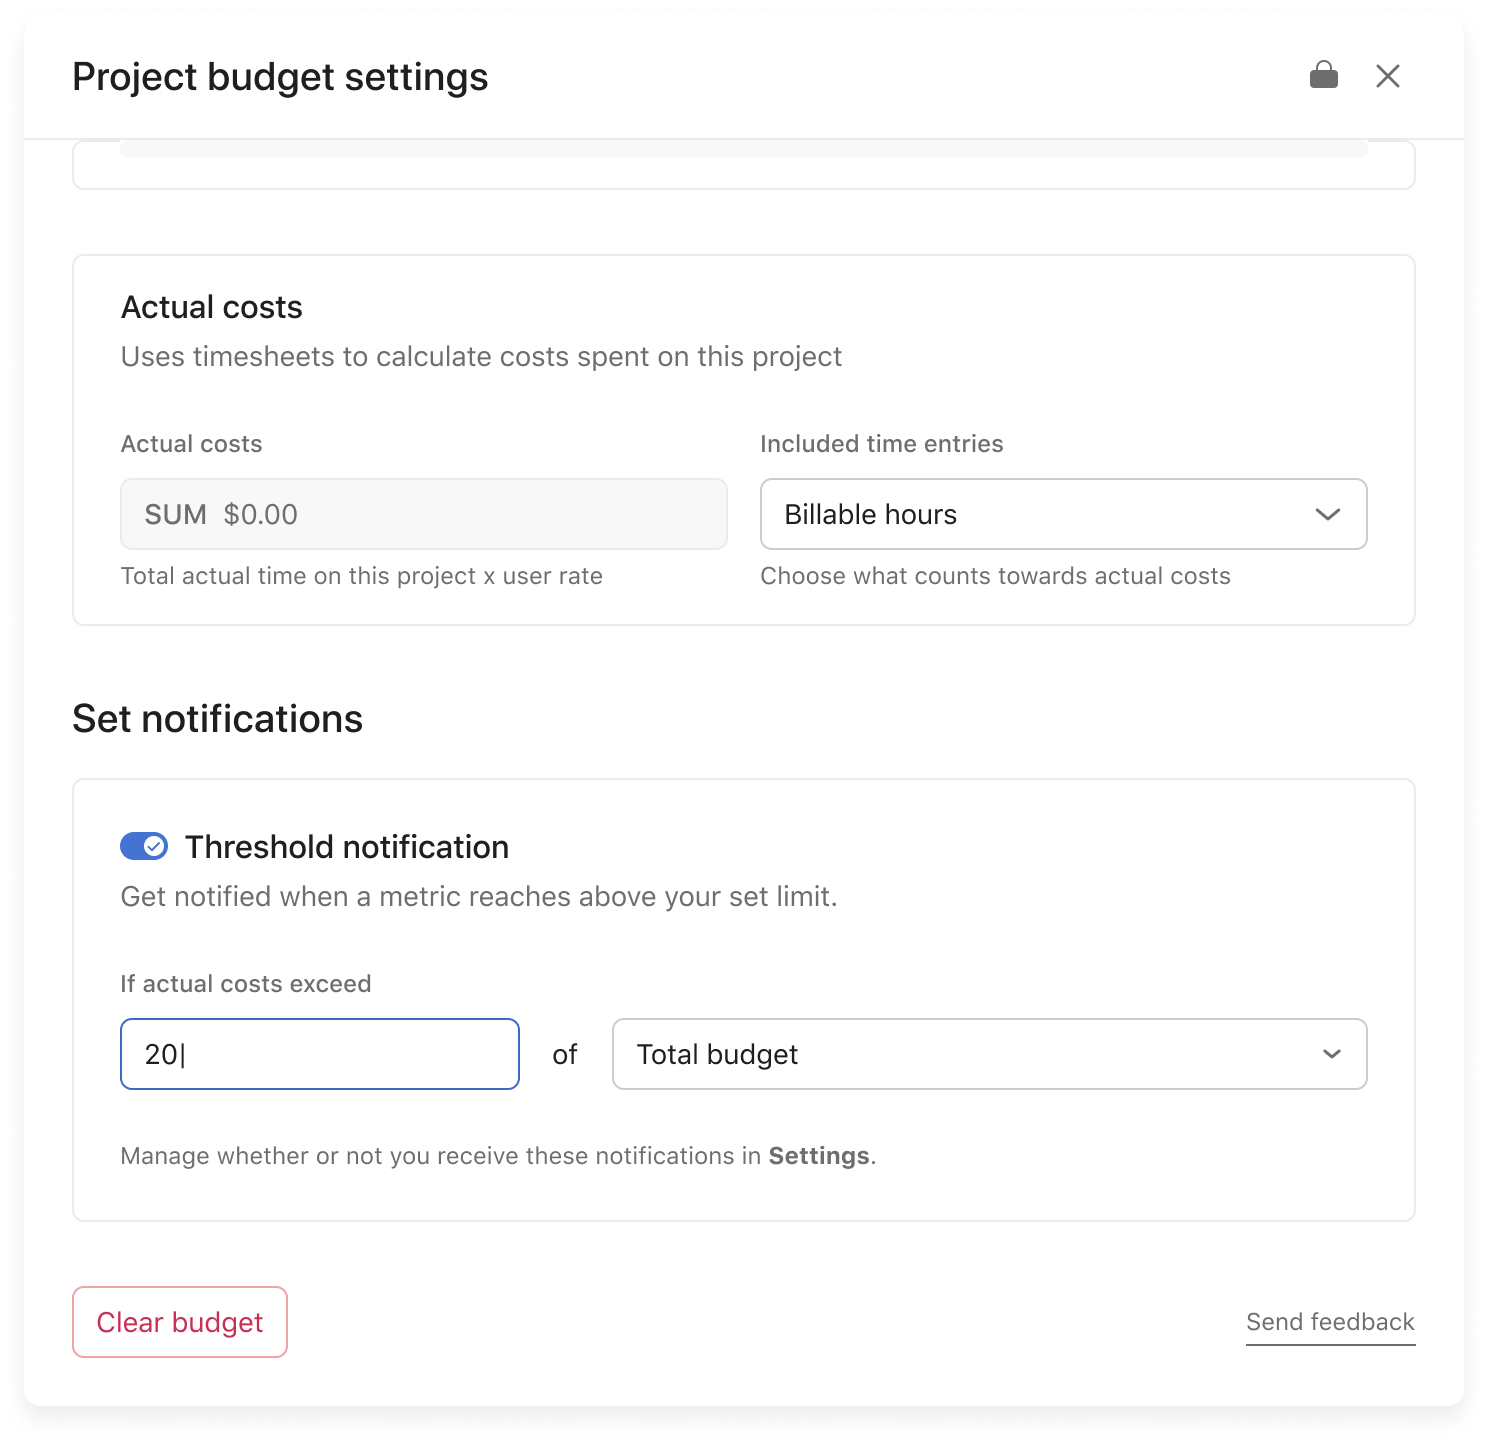This screenshot has height=1452, width=1488.
Task: Click the chevron arrow beside Total budget
Action: [x=1331, y=1054]
